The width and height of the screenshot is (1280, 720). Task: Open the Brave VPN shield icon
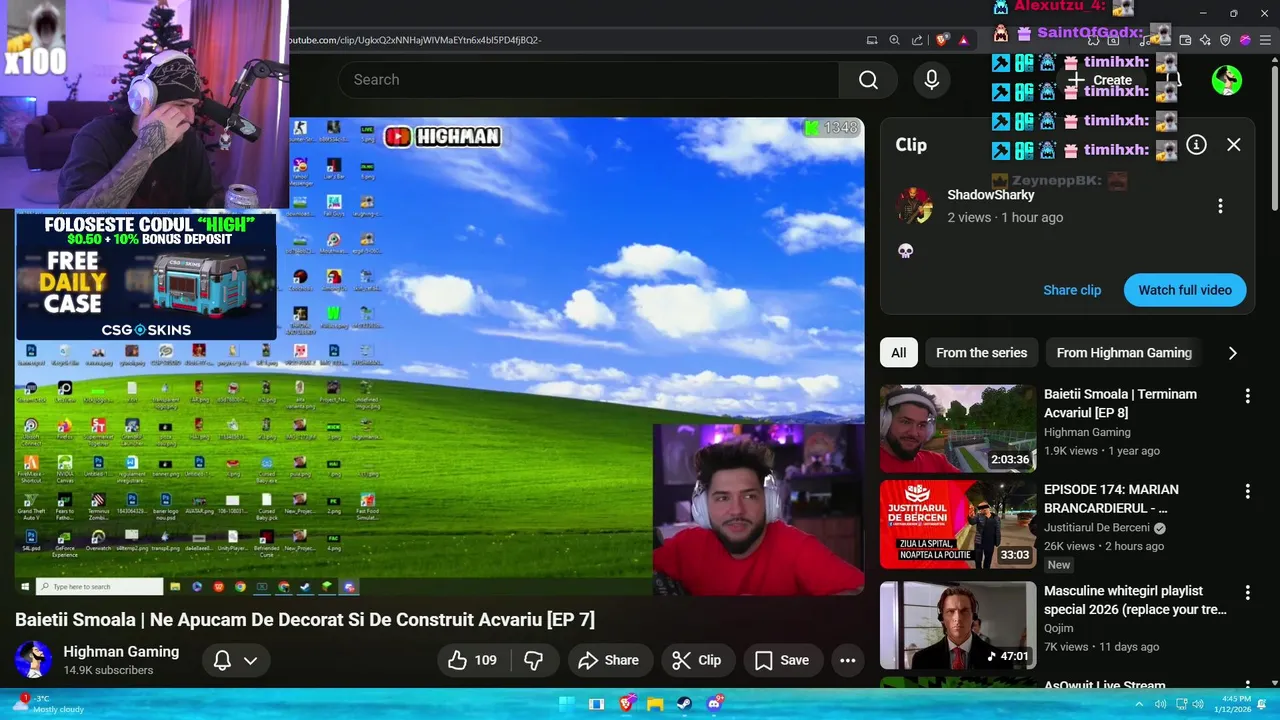1225,40
